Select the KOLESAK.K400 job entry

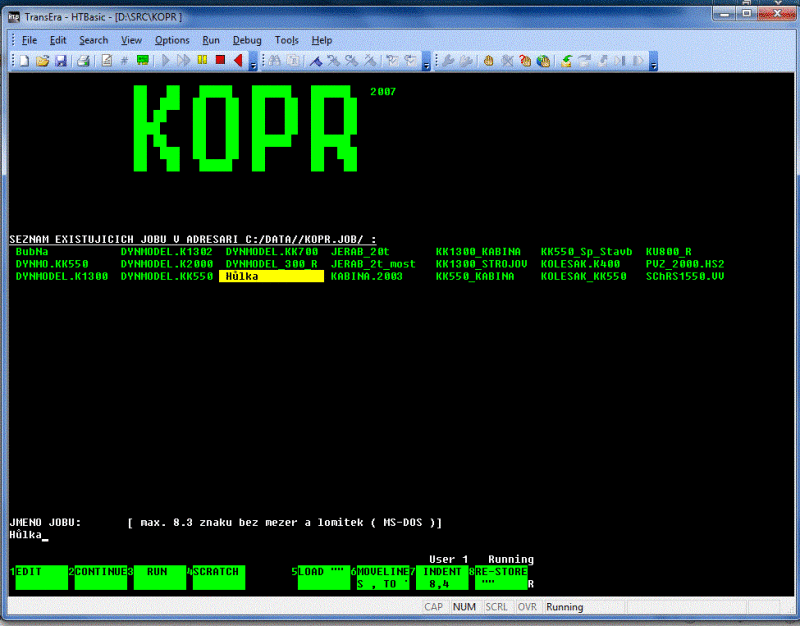tap(580, 264)
